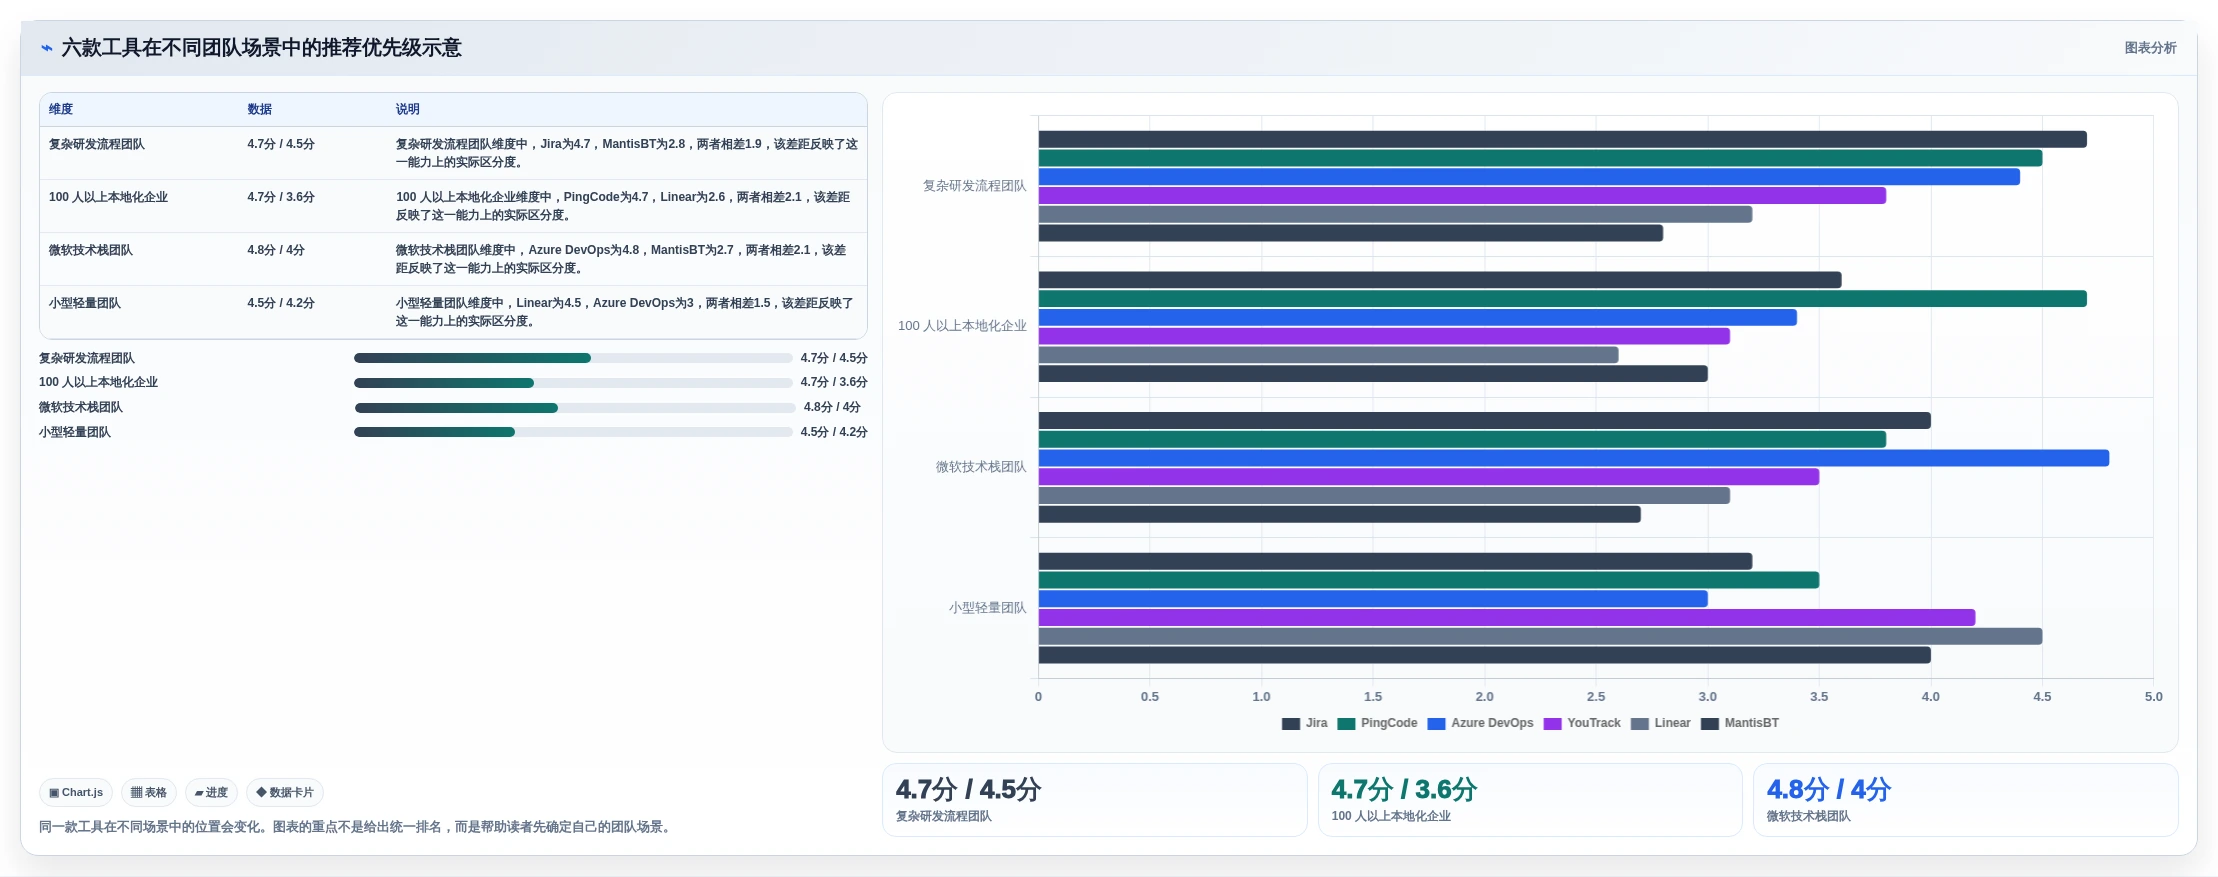Viewport: 2218px width, 877px height.
Task: Click the title 六款工具在不同团队场景中的推荐优先级示意
Action: coord(261,48)
